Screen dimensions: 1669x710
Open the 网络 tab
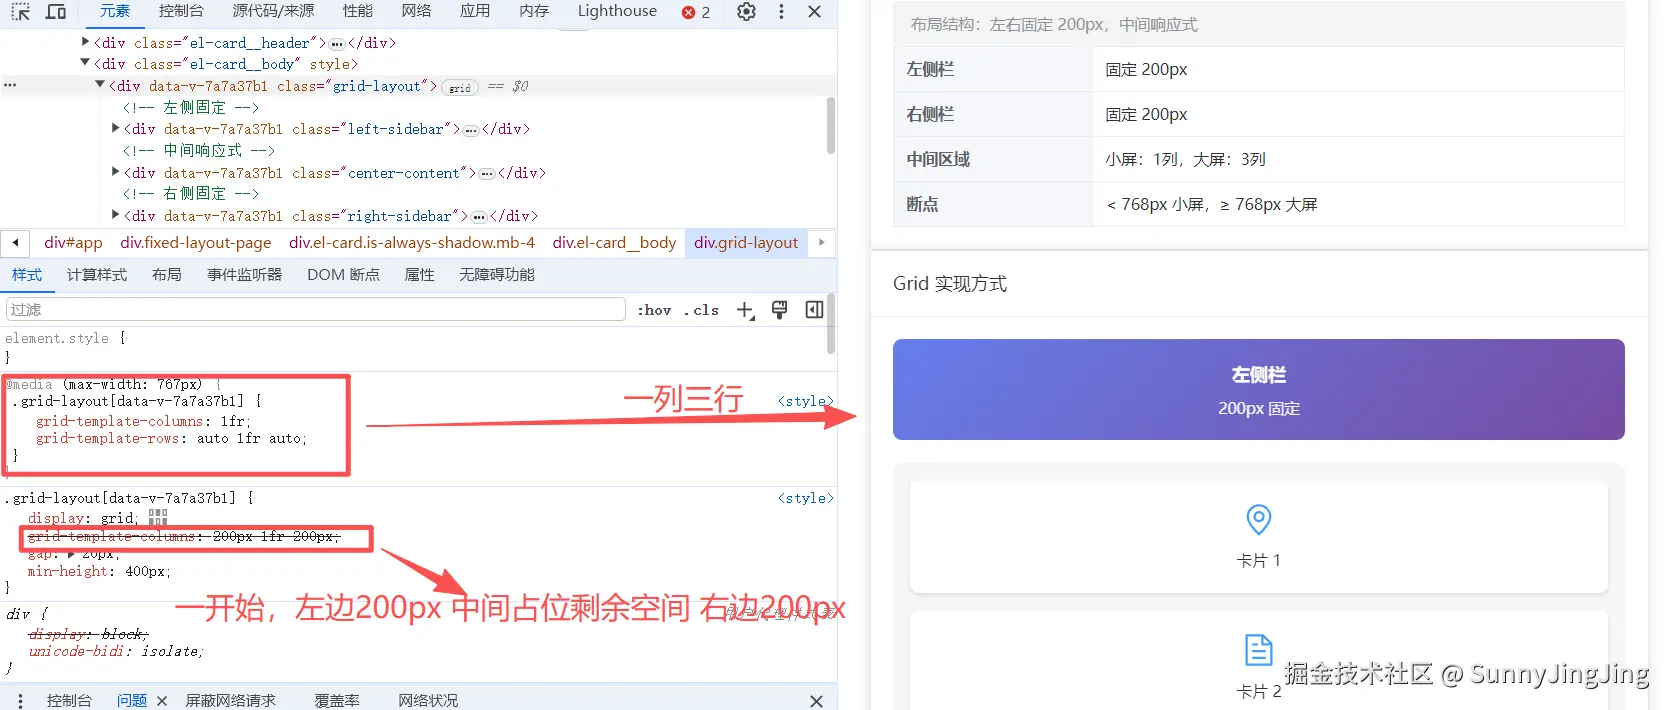[416, 11]
